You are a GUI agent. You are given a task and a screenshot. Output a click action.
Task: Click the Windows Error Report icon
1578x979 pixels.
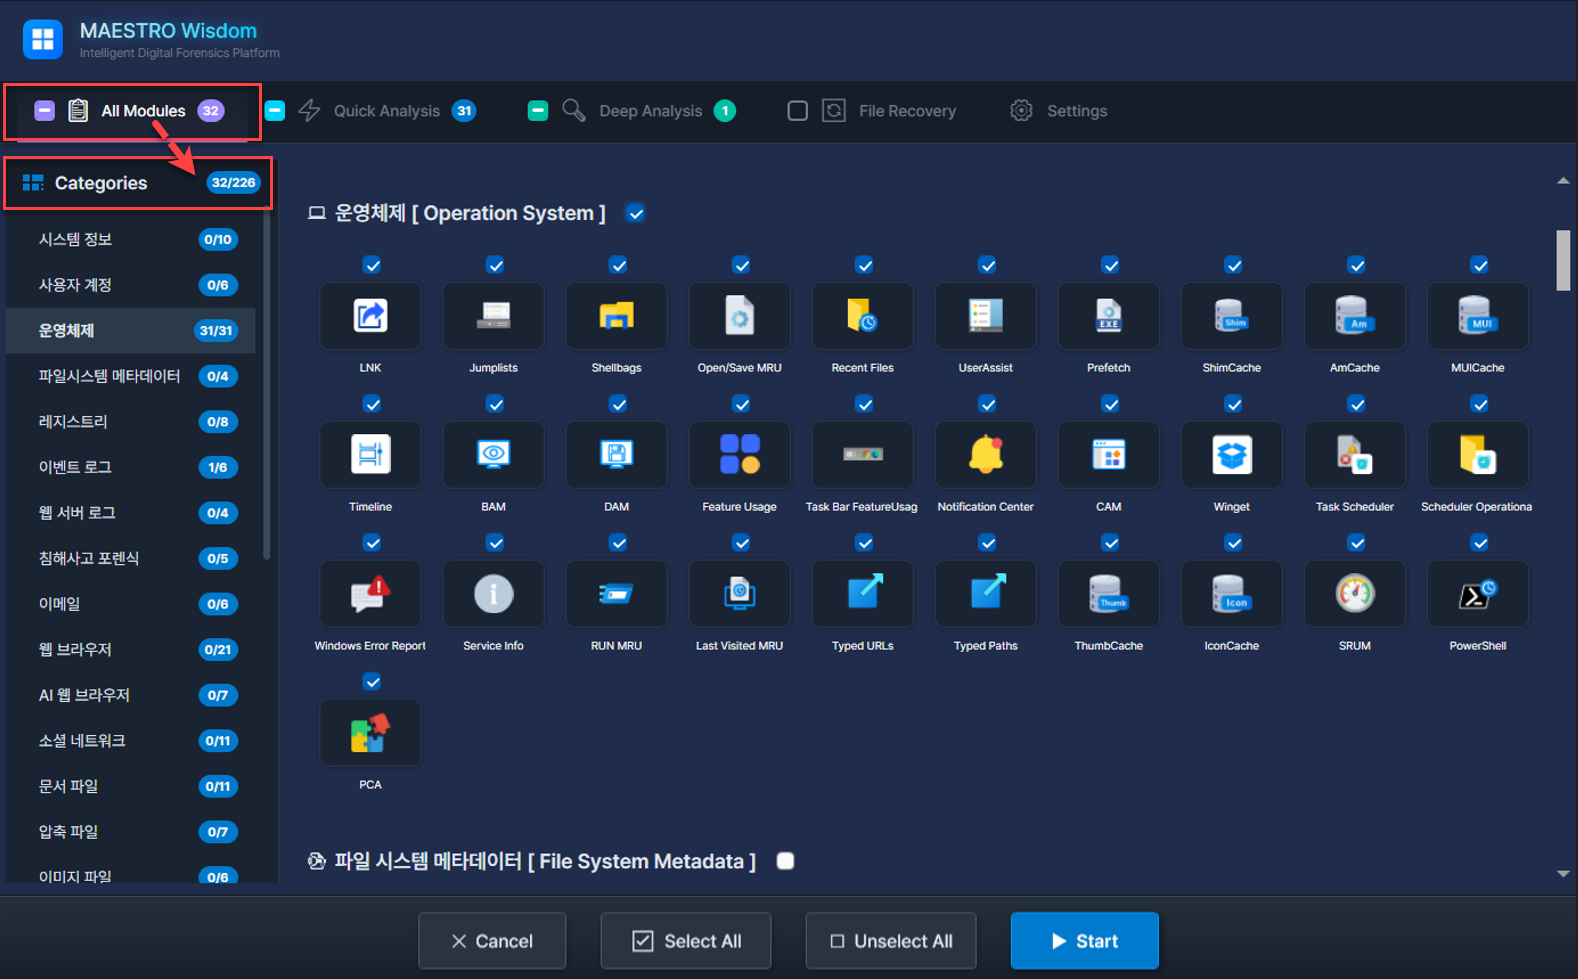pos(370,594)
